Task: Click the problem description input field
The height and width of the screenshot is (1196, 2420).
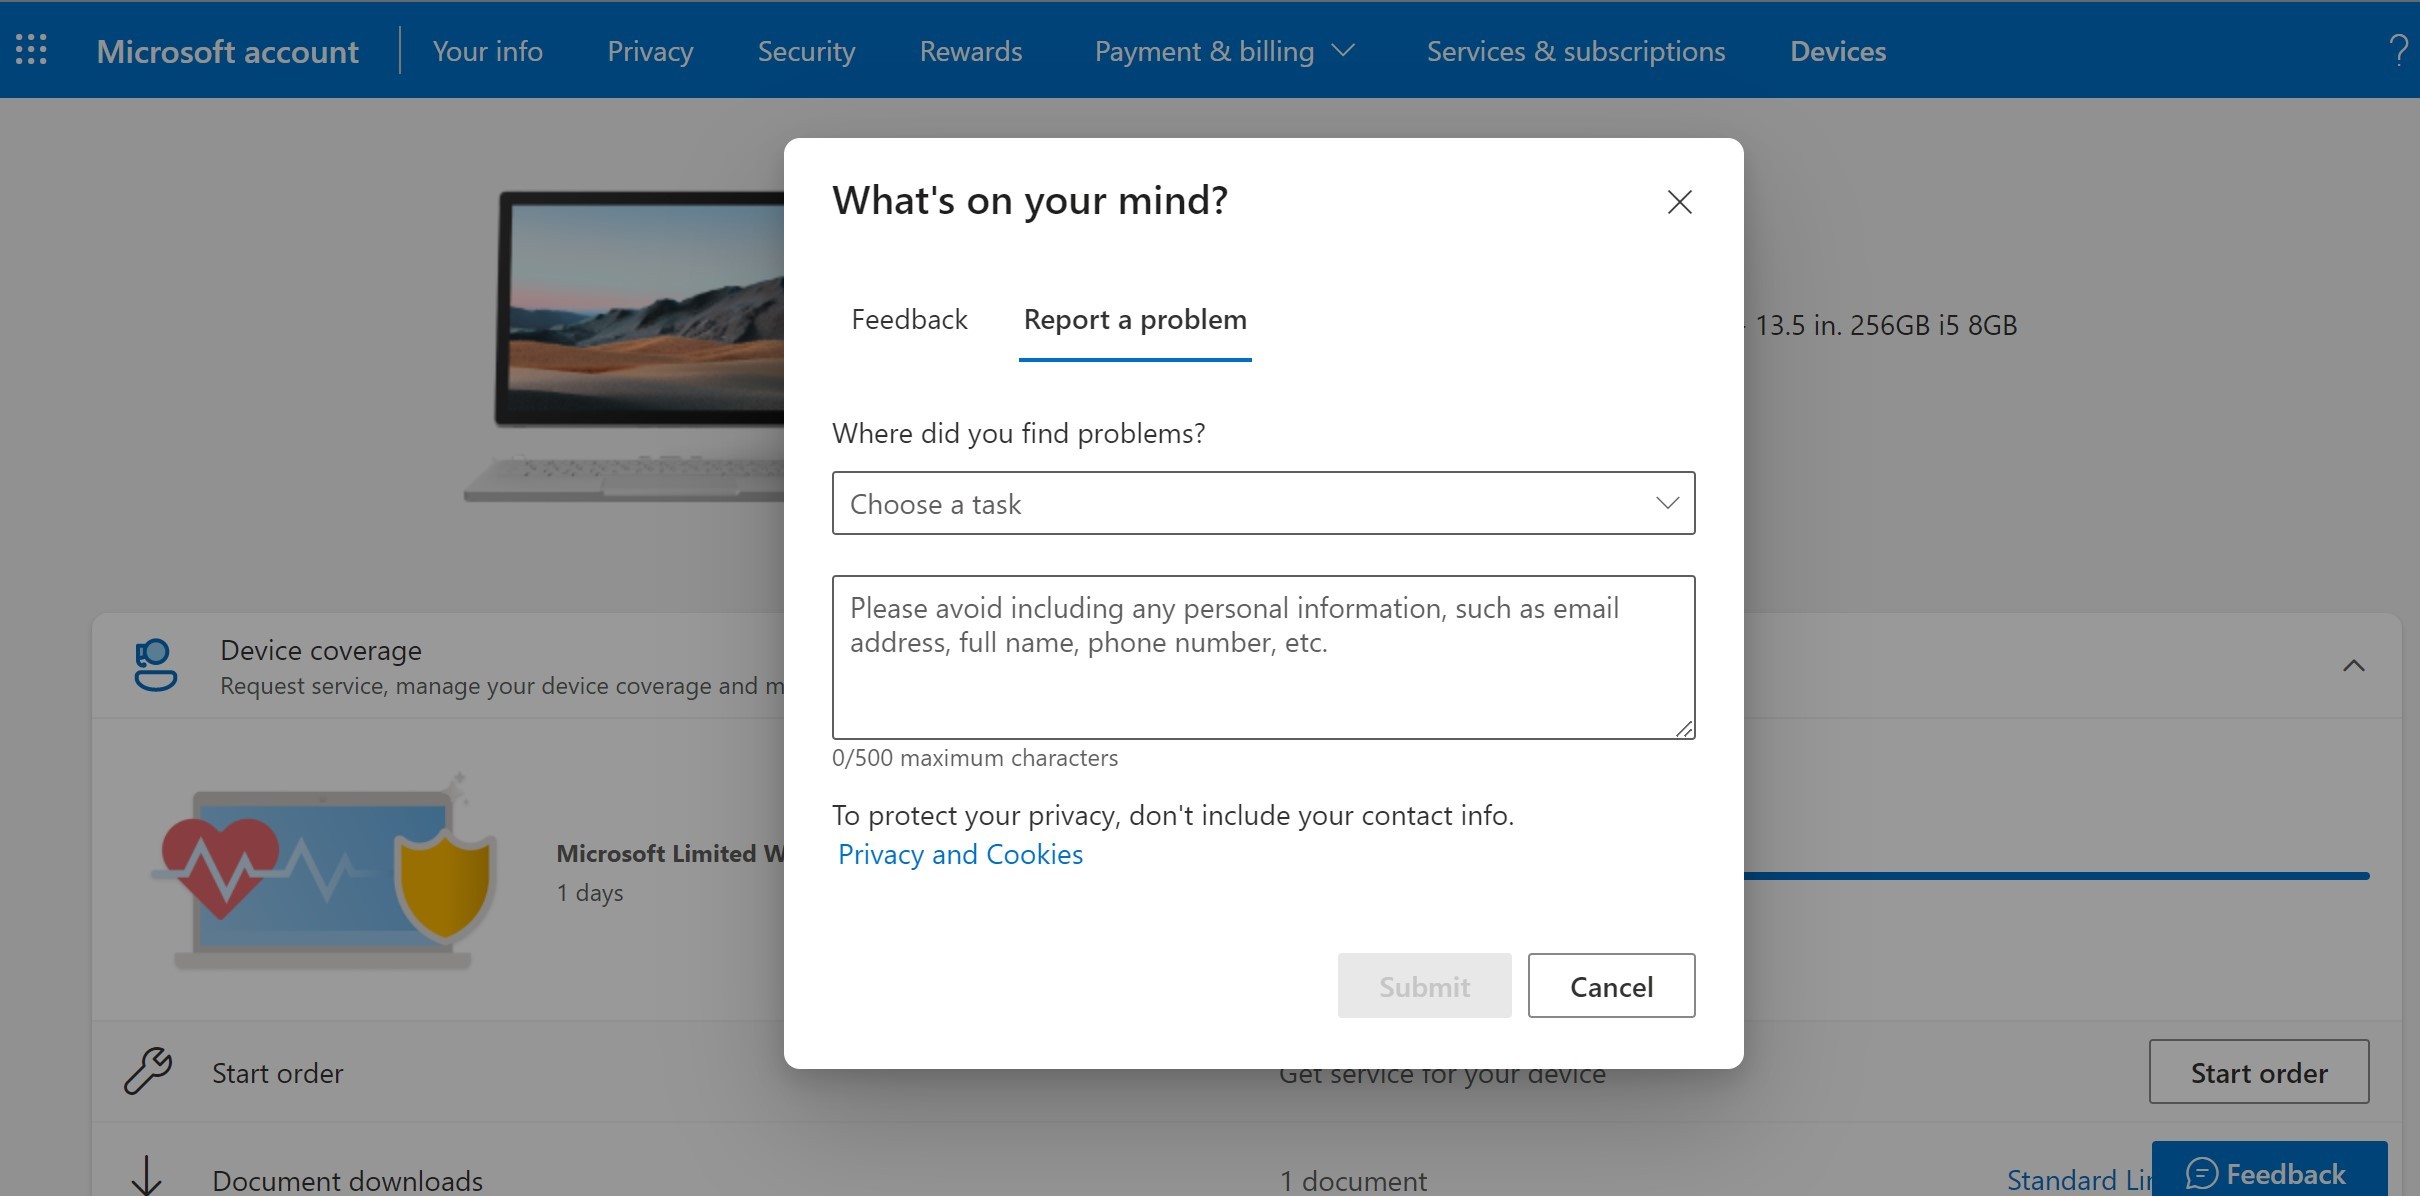Action: pos(1262,656)
